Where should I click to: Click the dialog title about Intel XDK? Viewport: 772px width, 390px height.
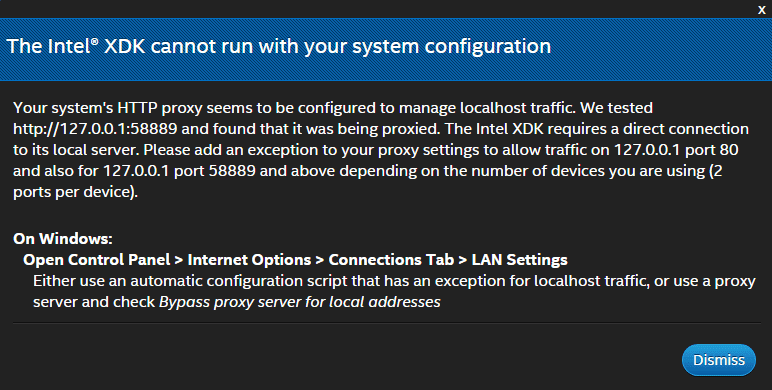click(278, 46)
